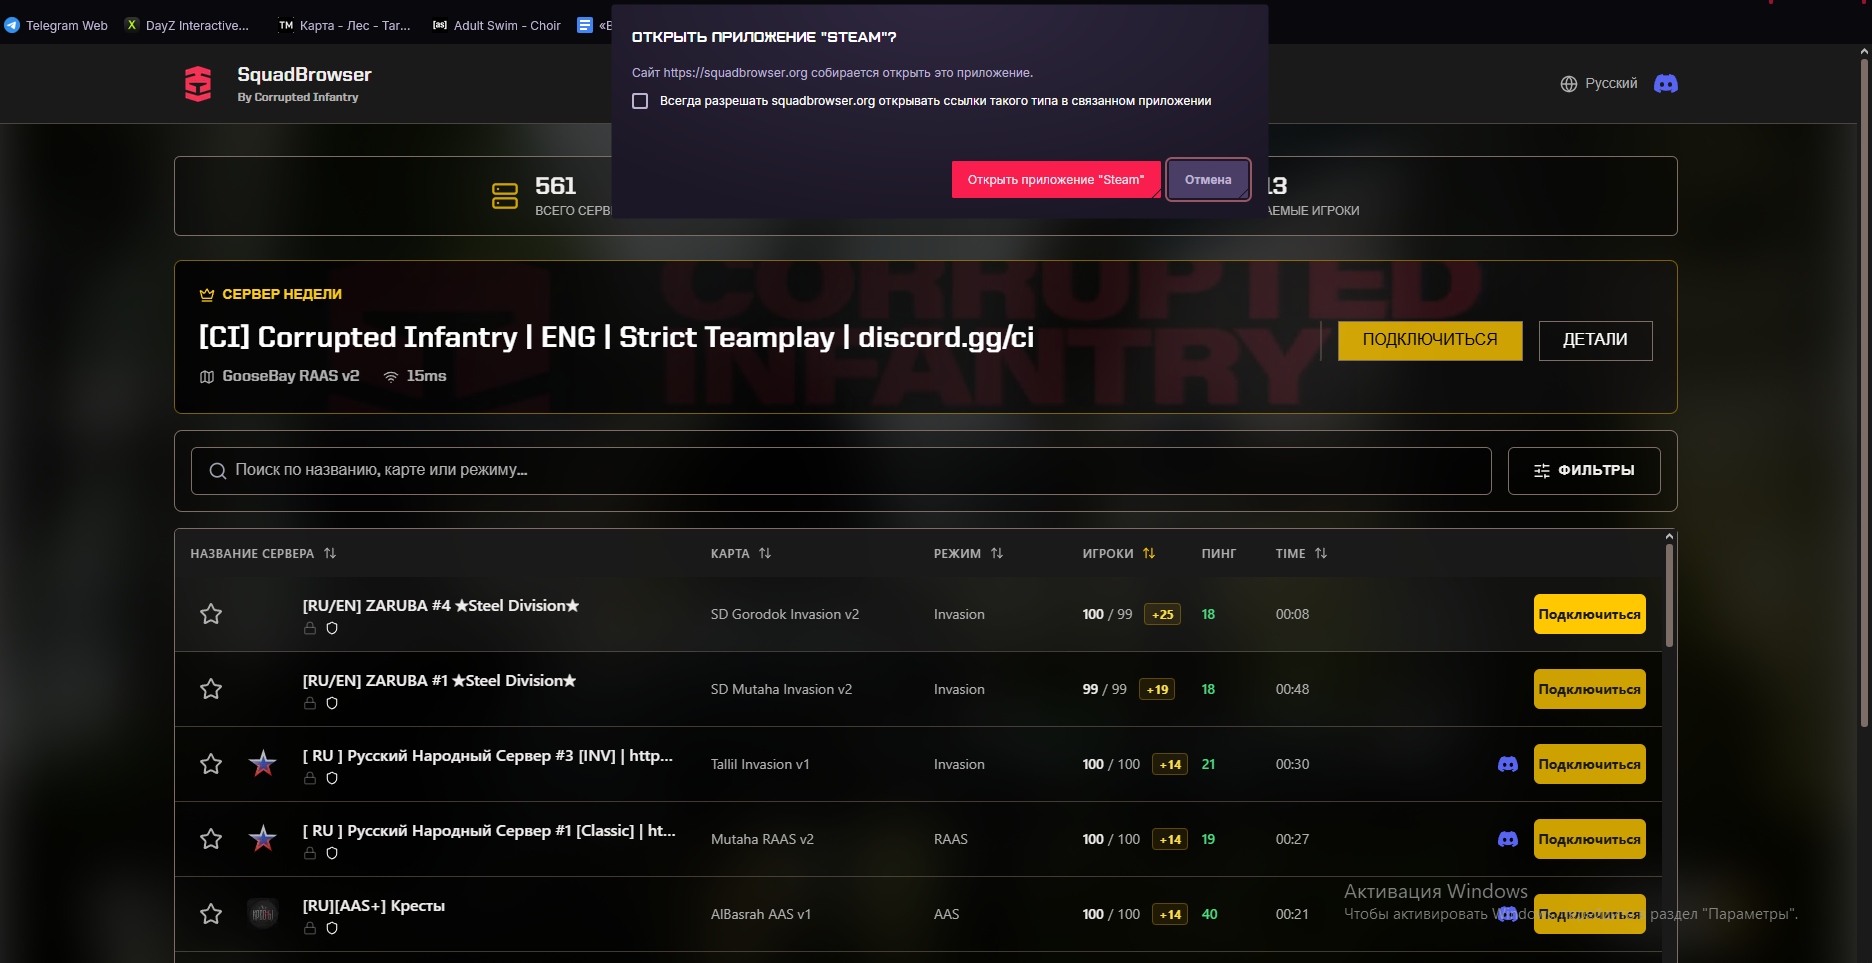
Task: Switch to the DayZ Interactive tab
Action: tap(187, 26)
